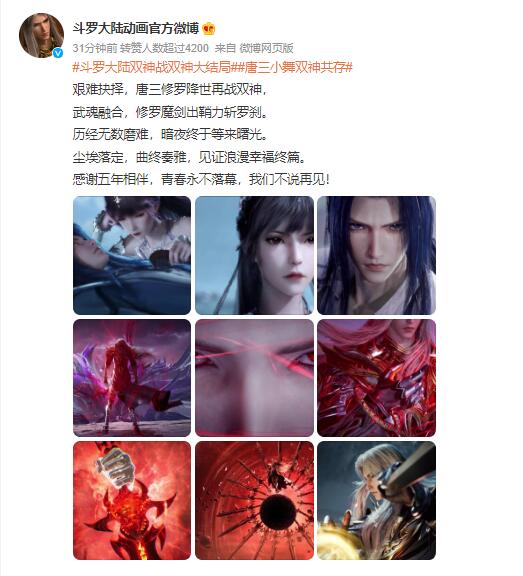Open hashtag #唐三小舞双神共存#
Screen dimensions: 523x576
click(x=294, y=67)
